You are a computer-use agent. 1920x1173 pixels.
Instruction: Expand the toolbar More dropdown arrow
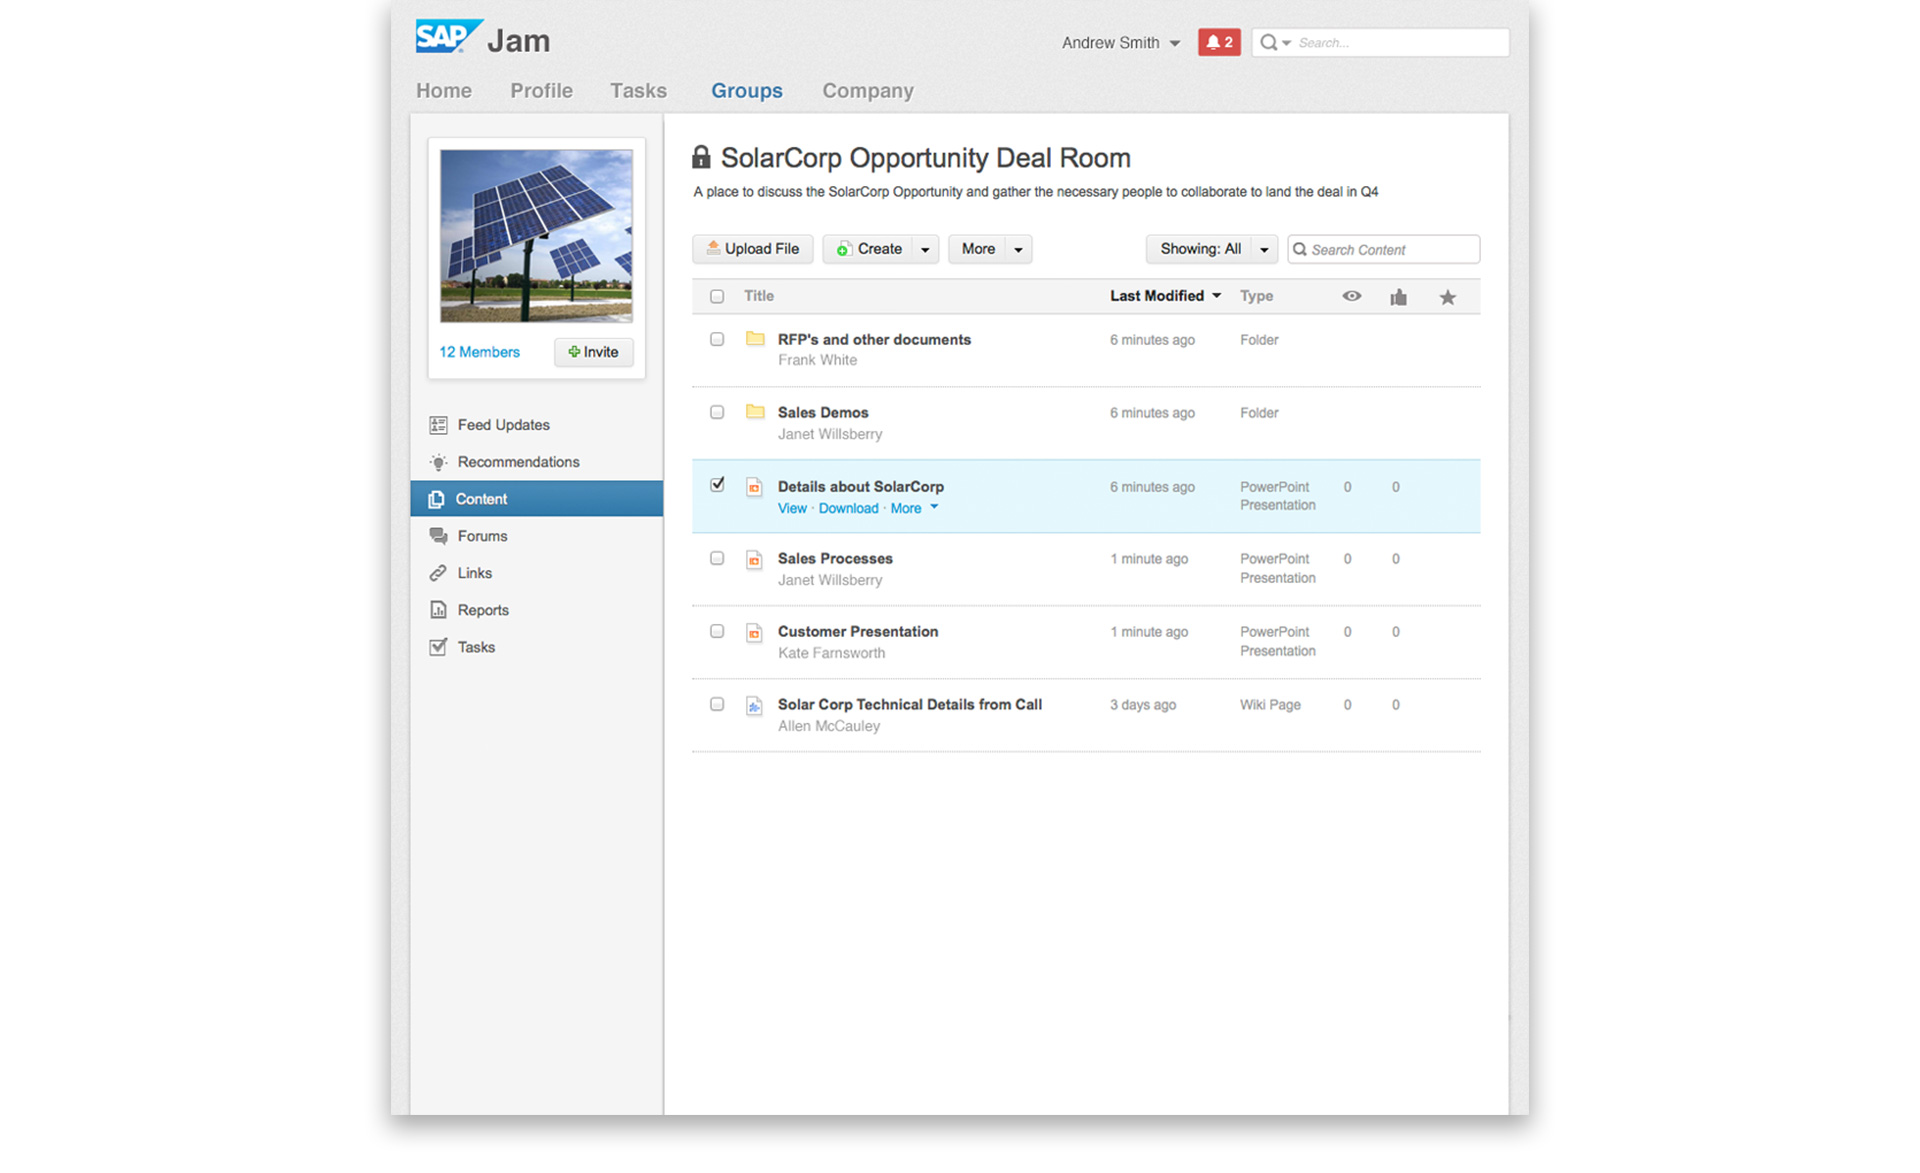[x=1019, y=249]
